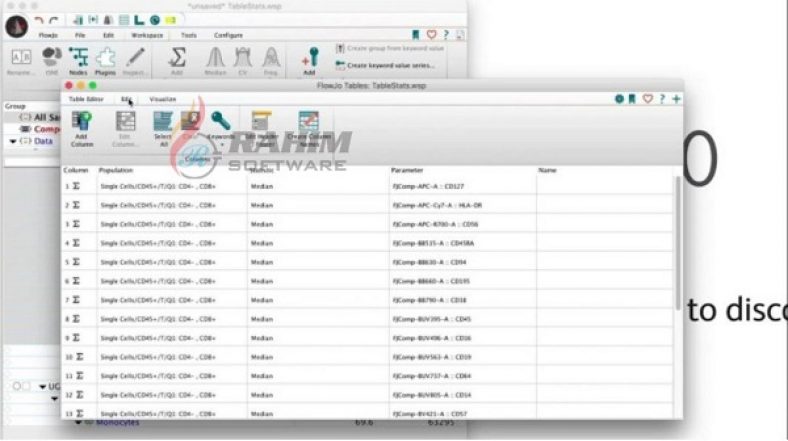Open the Edit tab in workspace window

[108, 35]
